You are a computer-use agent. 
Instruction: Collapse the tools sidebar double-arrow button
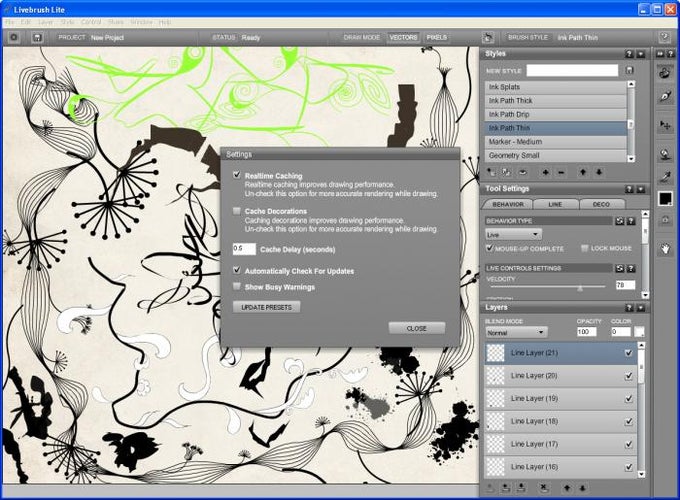pos(660,54)
